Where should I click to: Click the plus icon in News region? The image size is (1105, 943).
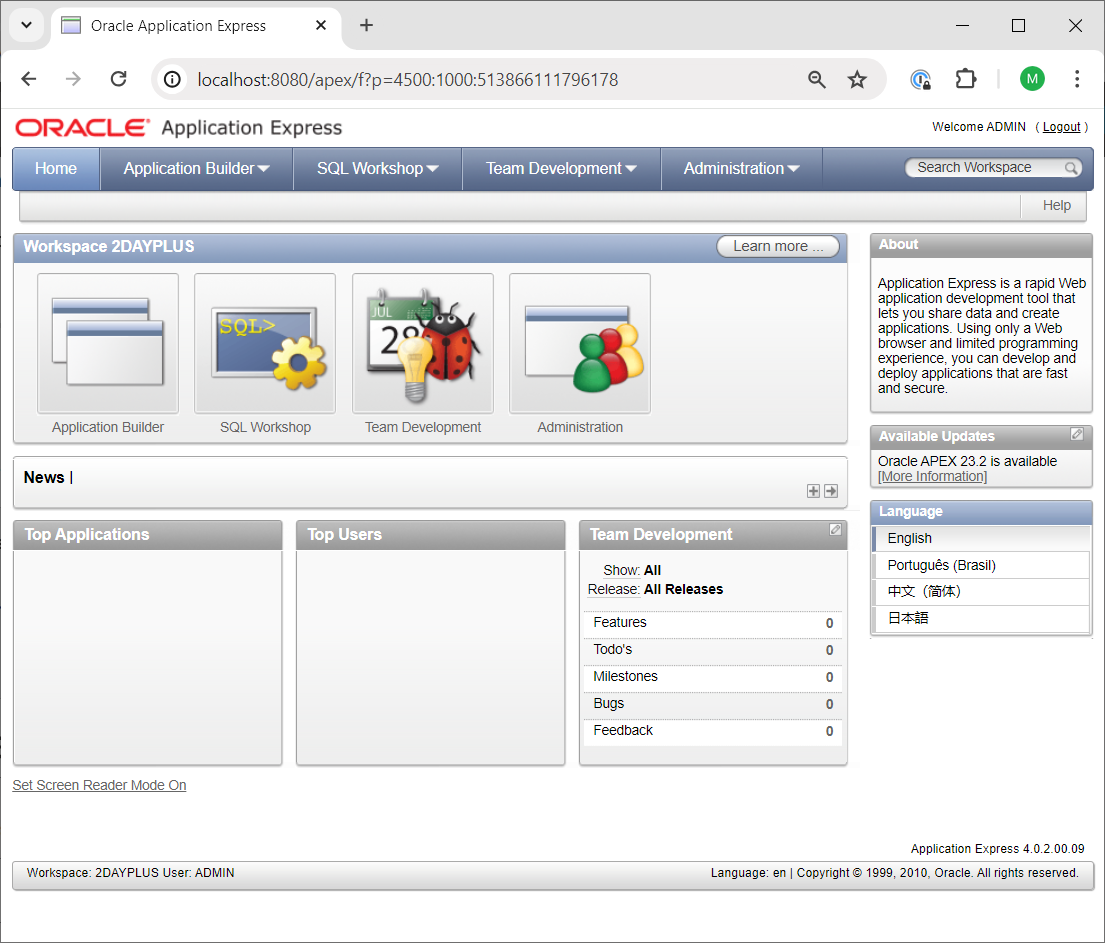(813, 491)
